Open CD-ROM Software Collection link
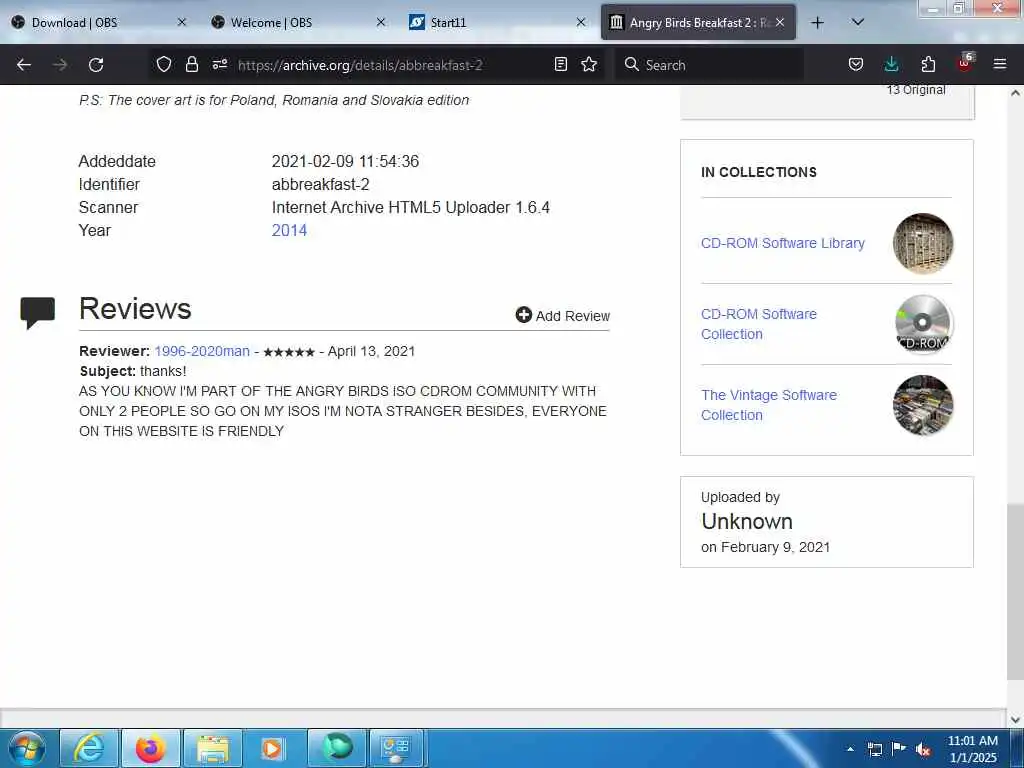 click(x=758, y=324)
